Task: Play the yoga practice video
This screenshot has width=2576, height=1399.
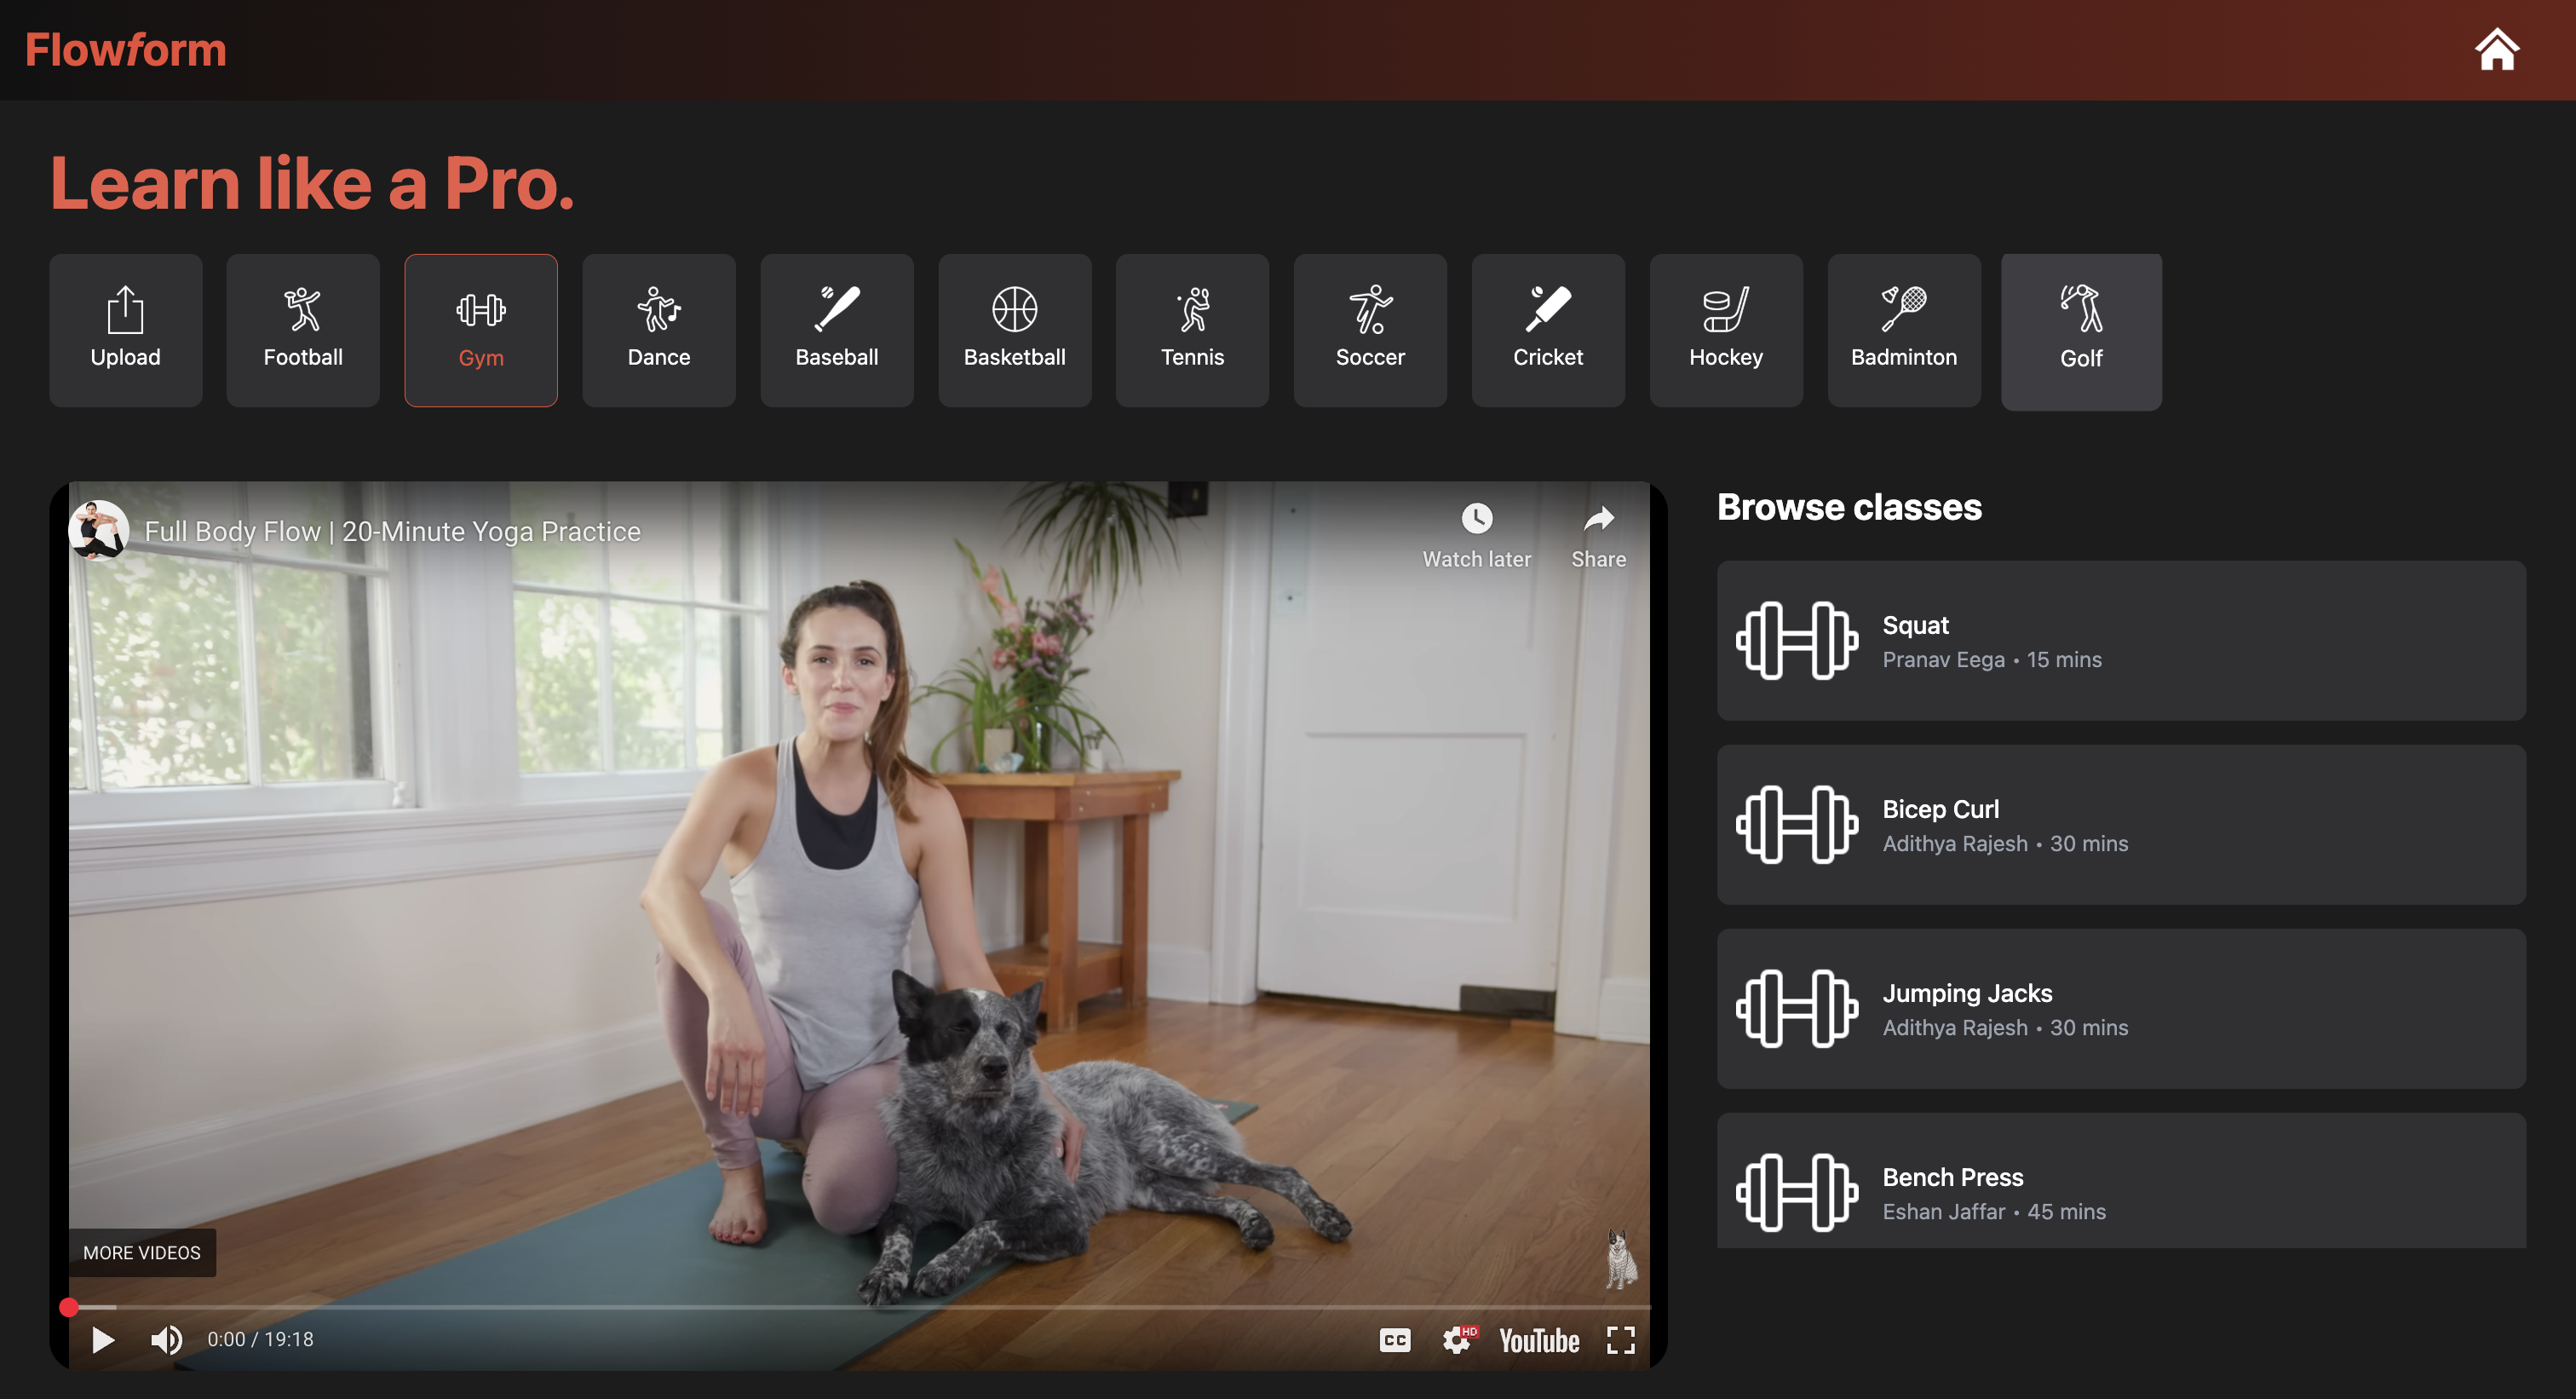Action: coord(102,1340)
